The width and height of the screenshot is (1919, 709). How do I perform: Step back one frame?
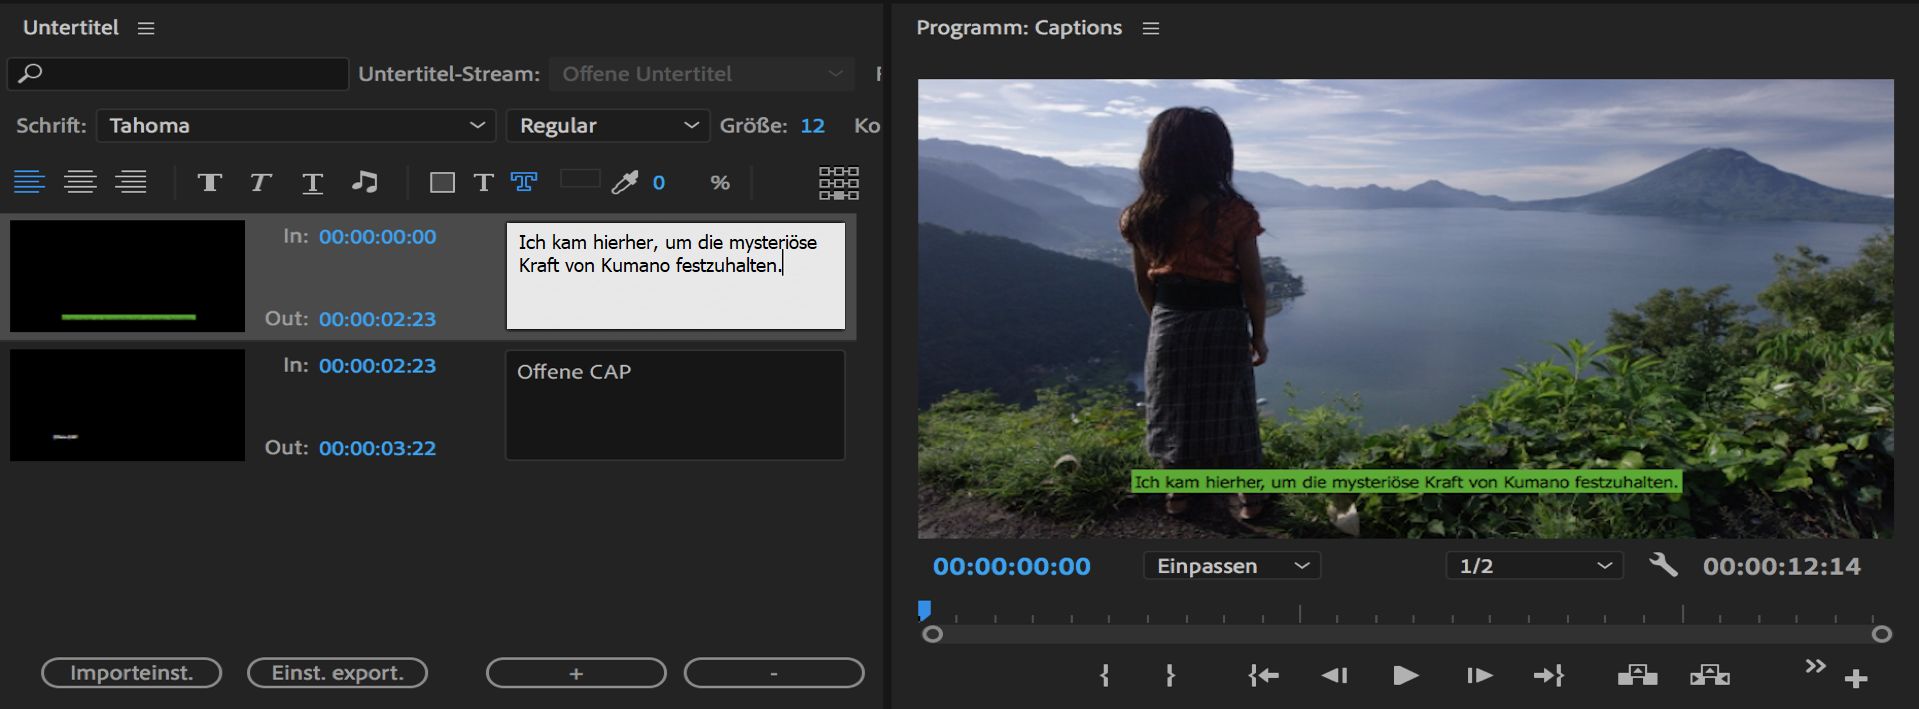click(x=1335, y=676)
